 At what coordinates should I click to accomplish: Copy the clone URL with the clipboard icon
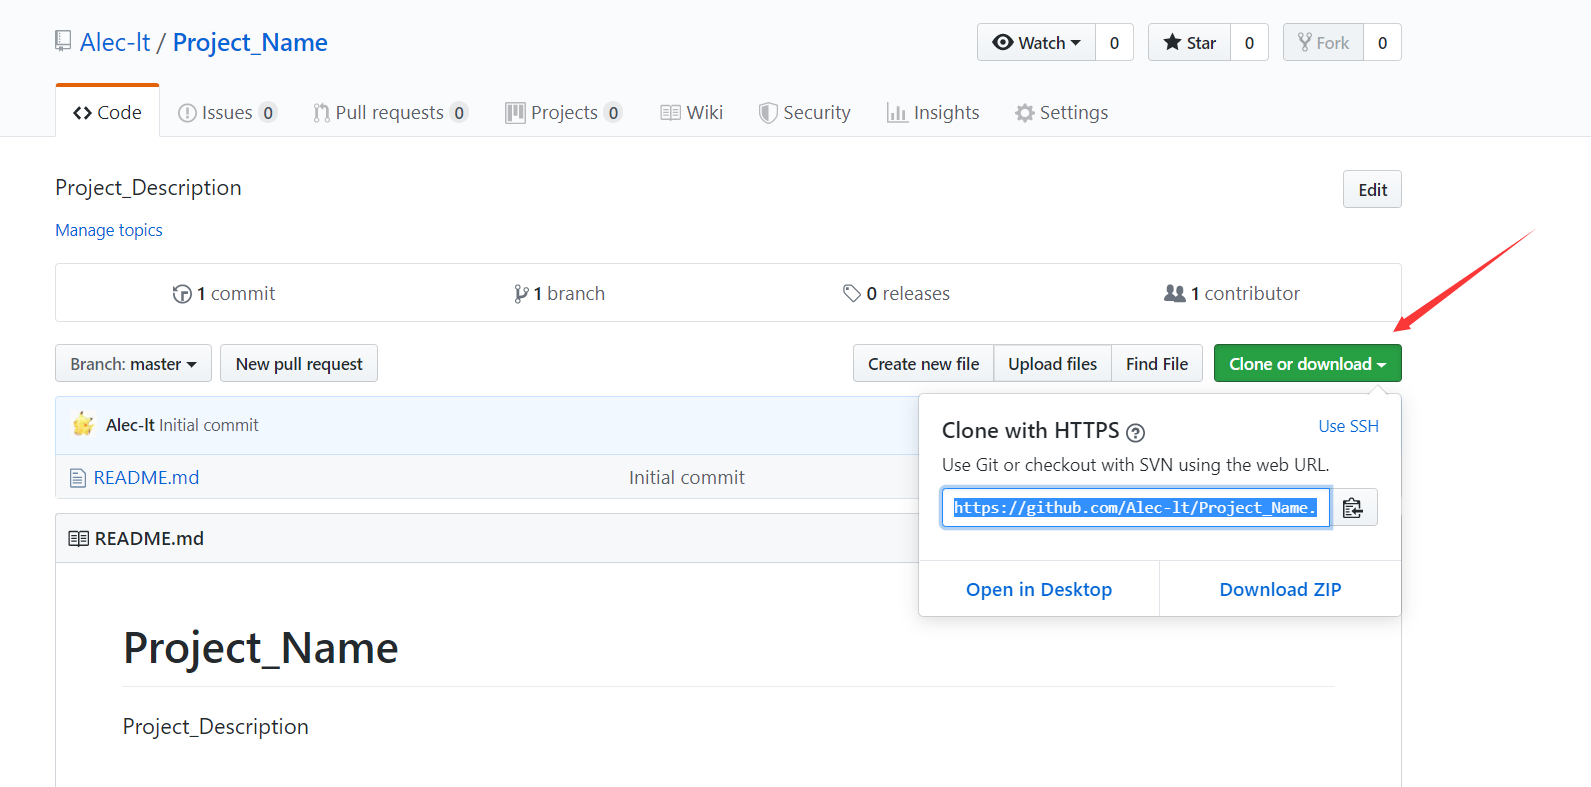coord(1353,508)
